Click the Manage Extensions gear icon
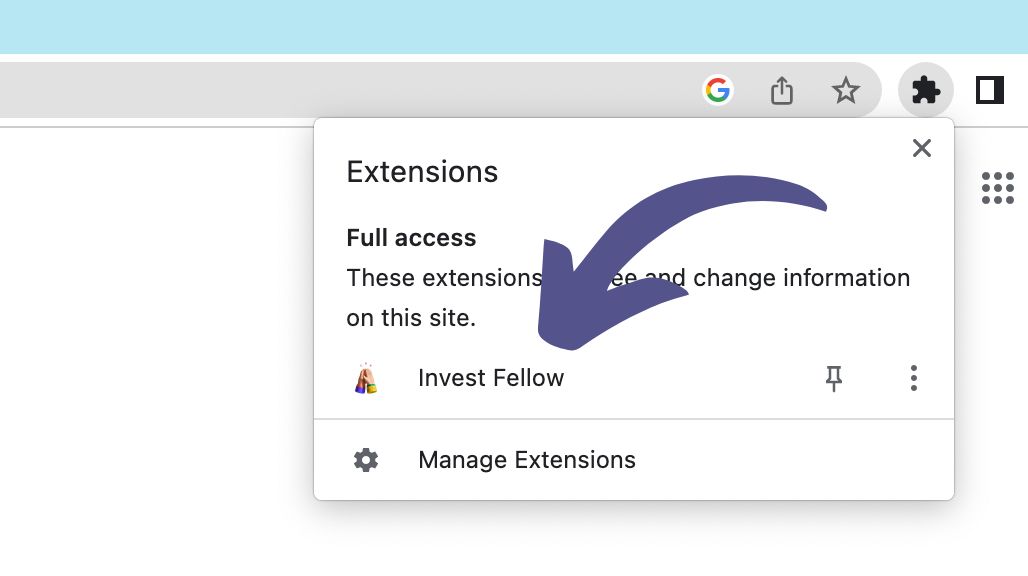 pyautogui.click(x=366, y=460)
